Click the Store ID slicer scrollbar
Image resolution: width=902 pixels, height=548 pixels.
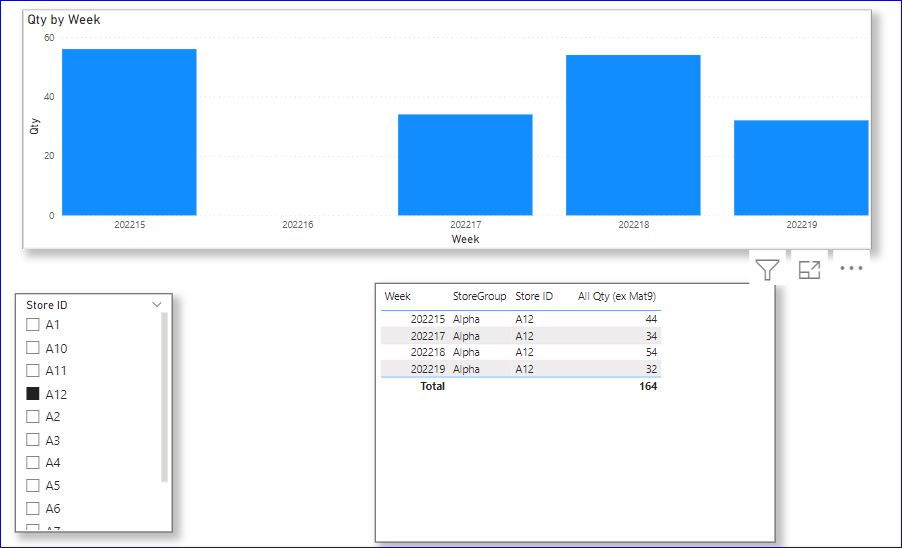(164, 397)
